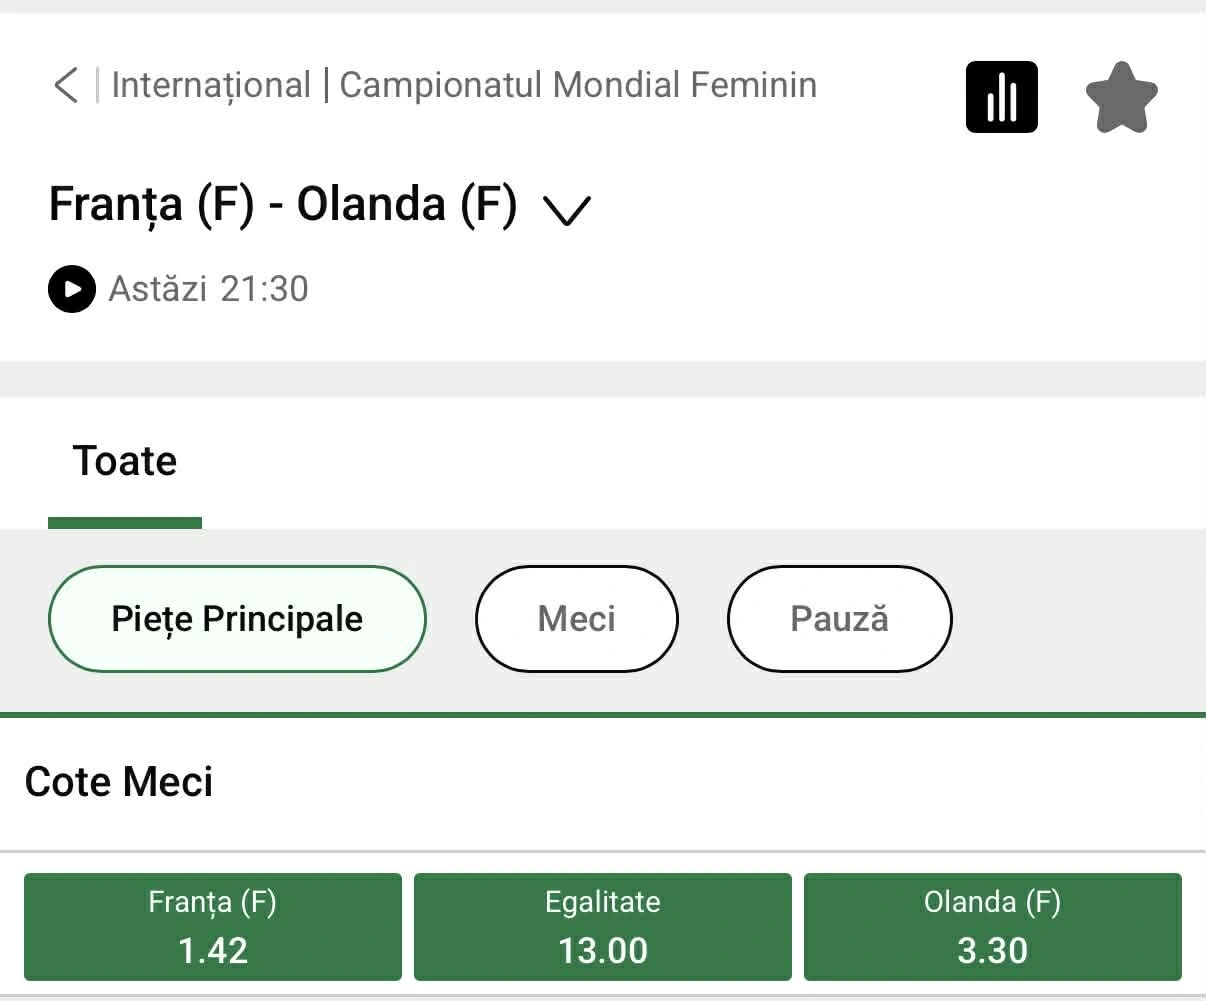Favorite this match using the star icon

(1122, 96)
